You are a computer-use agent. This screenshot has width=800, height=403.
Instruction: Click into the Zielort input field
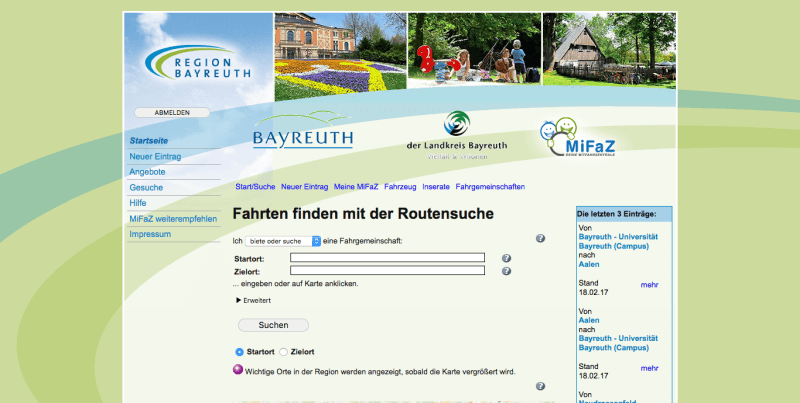coord(387,270)
